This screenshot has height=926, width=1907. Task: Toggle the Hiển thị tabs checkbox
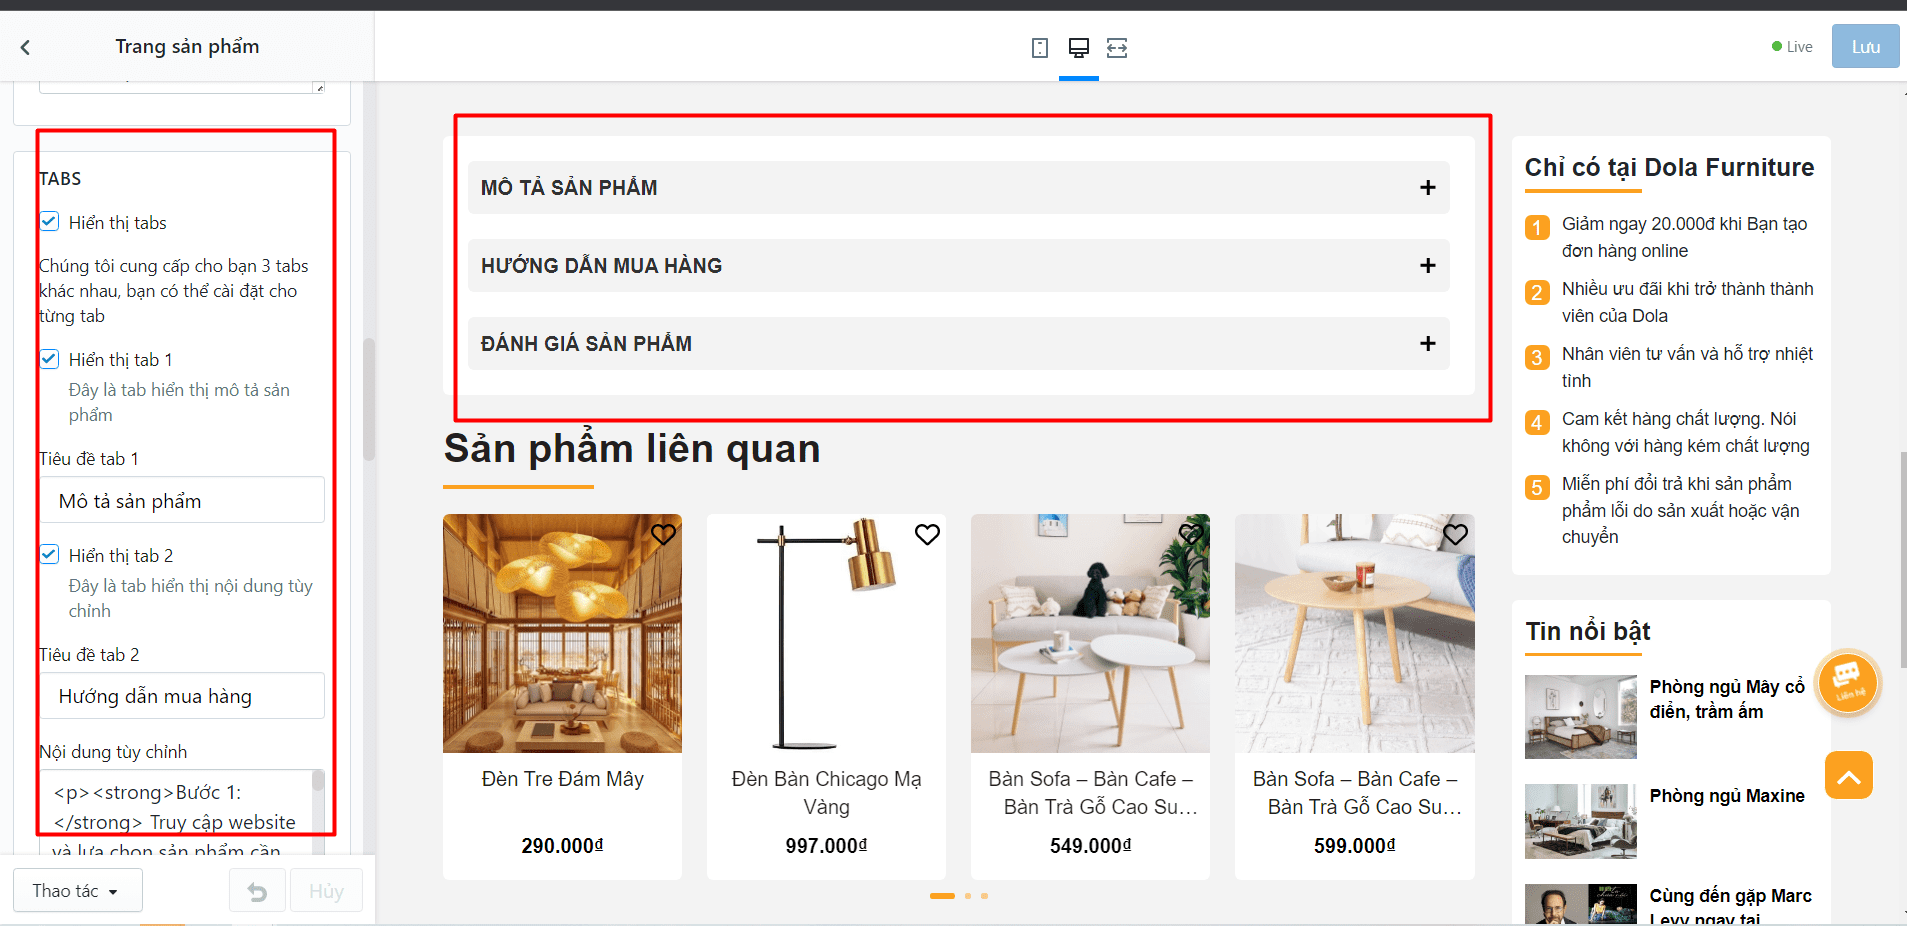click(49, 222)
